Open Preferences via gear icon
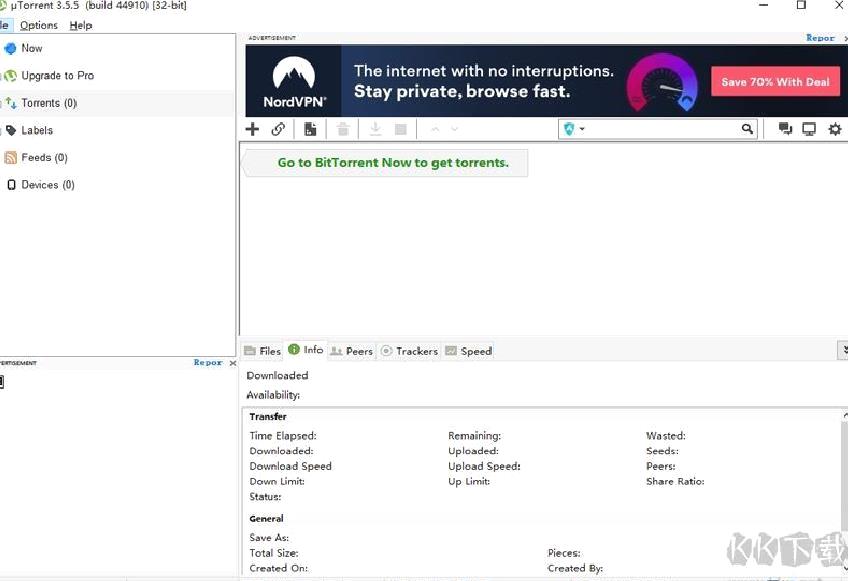 pos(835,129)
